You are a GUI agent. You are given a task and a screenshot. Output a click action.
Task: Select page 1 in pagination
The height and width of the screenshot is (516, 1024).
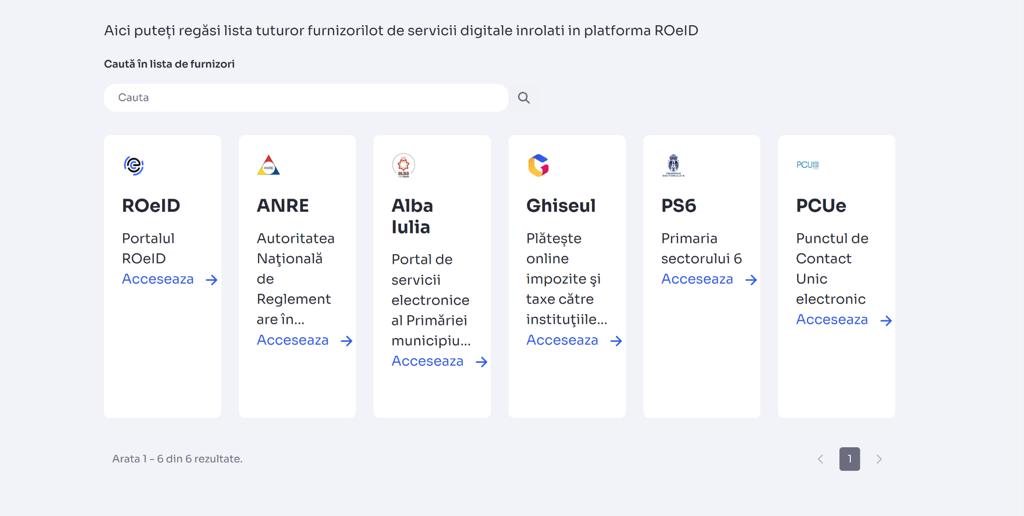point(850,459)
